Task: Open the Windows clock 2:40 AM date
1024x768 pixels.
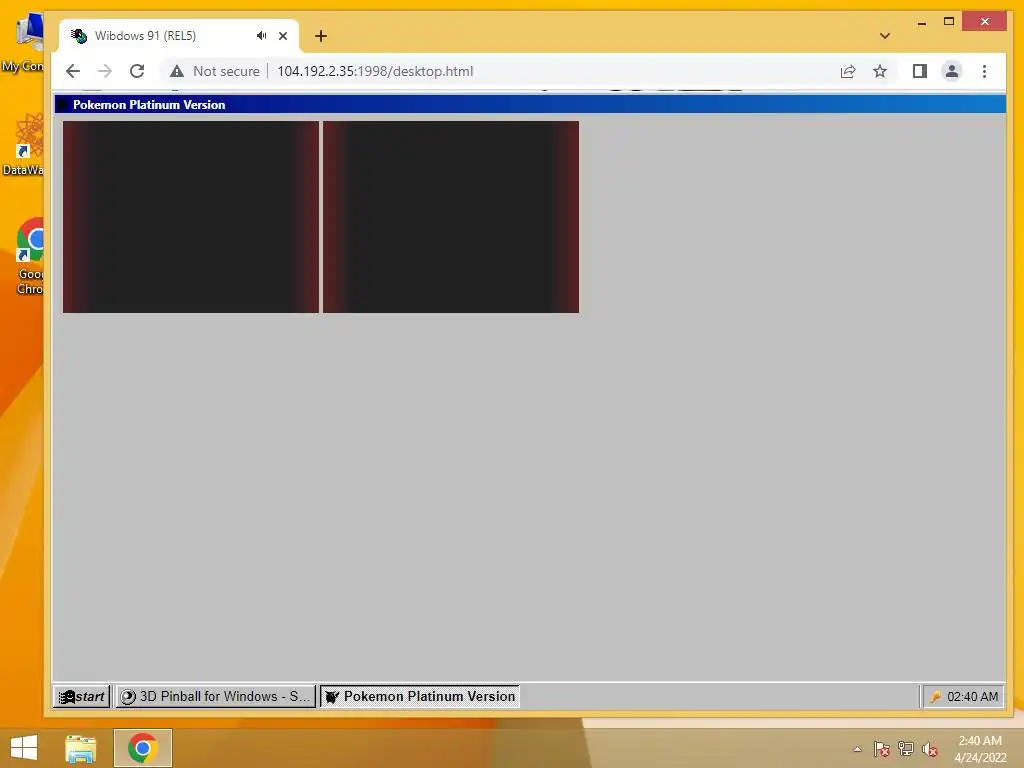Action: [x=980, y=749]
